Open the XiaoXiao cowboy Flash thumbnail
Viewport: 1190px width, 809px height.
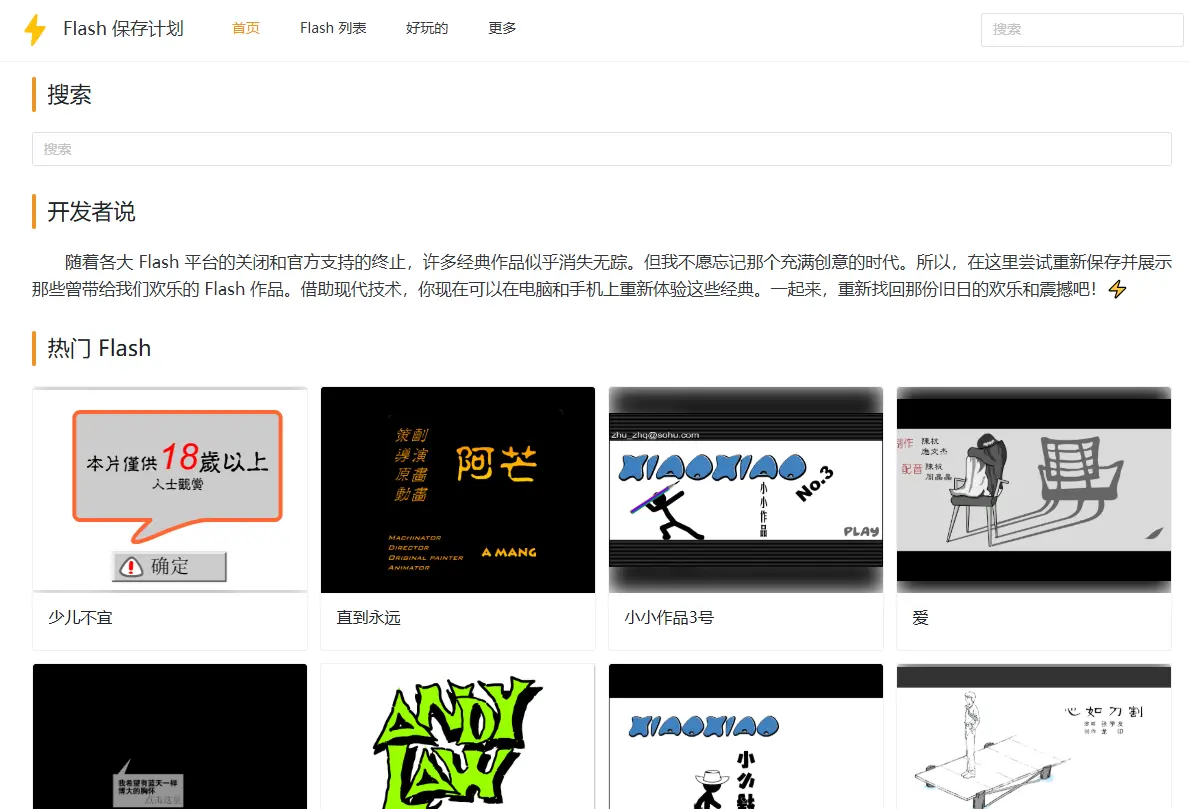pos(745,737)
